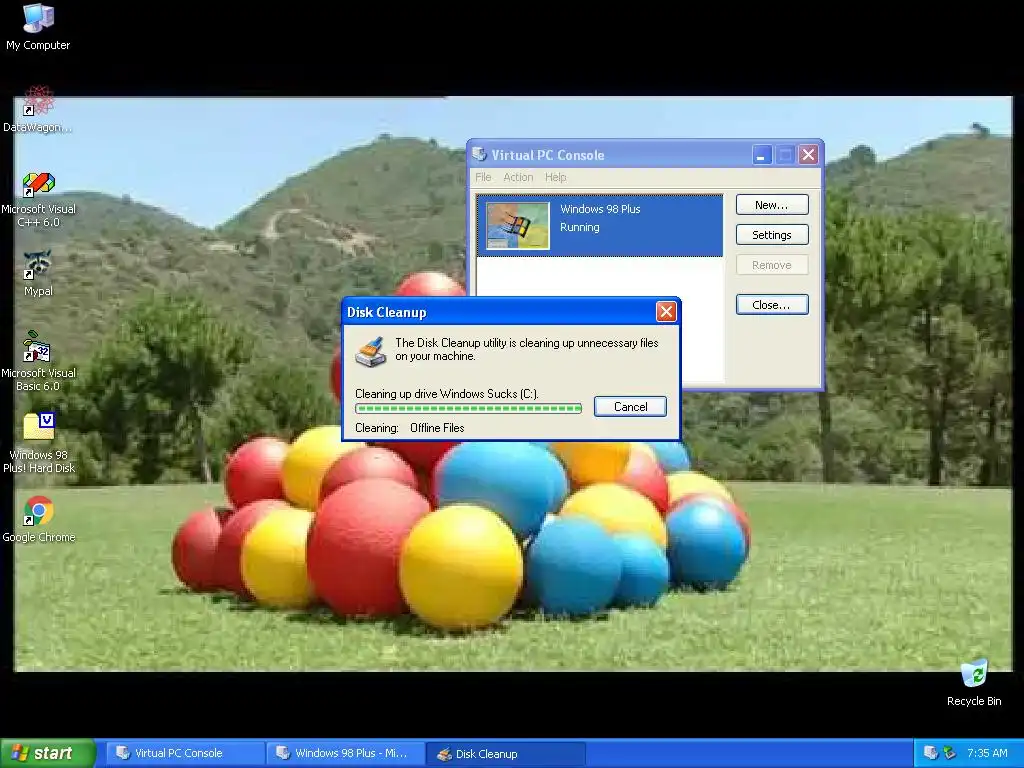Viewport: 1024px width, 768px height.
Task: Select Microsoft Visual Basic 6.0 shortcut icon
Action: point(37,347)
